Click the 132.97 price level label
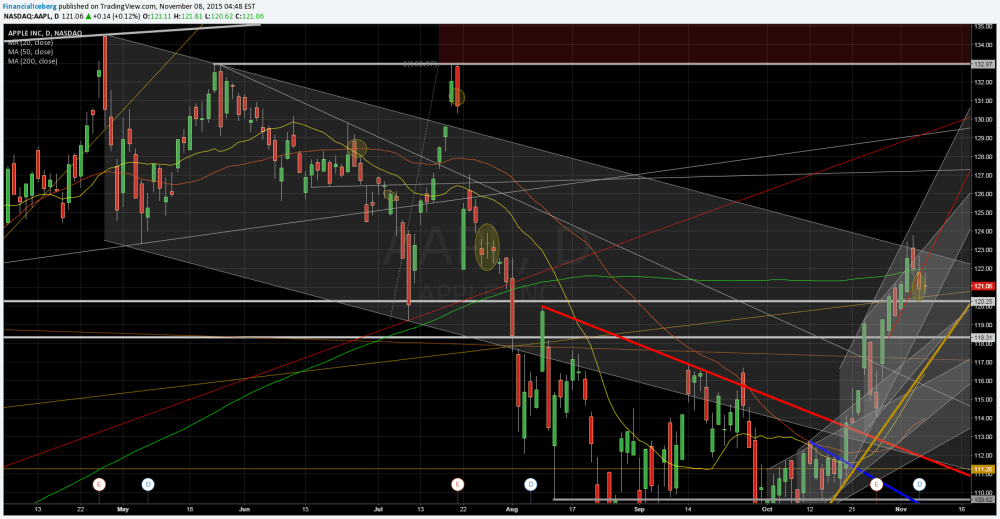The width and height of the screenshot is (1000, 519). pos(983,64)
